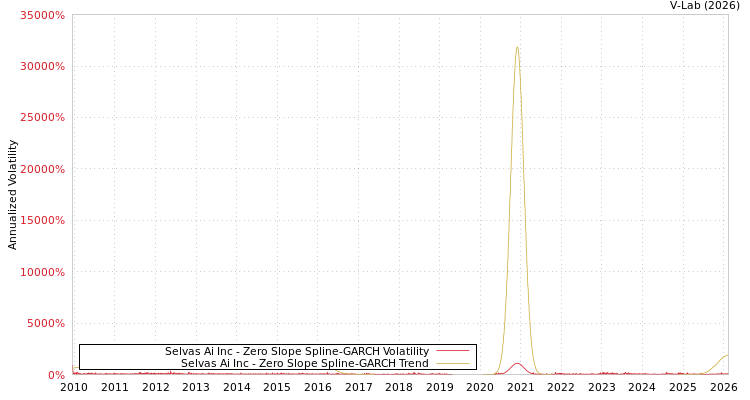The image size is (750, 400).
Task: Click the 2012 x-axis label
Action: 155,388
